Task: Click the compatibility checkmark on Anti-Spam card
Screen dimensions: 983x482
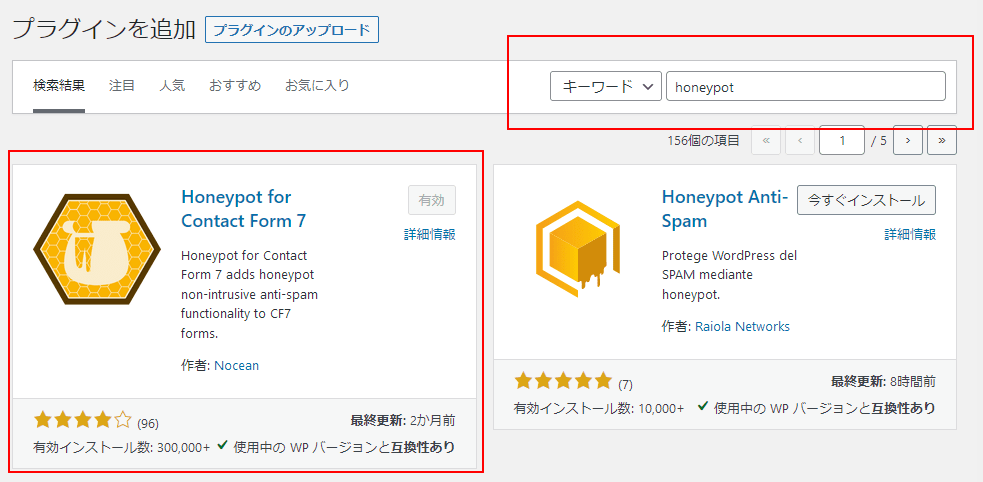Action: 703,407
